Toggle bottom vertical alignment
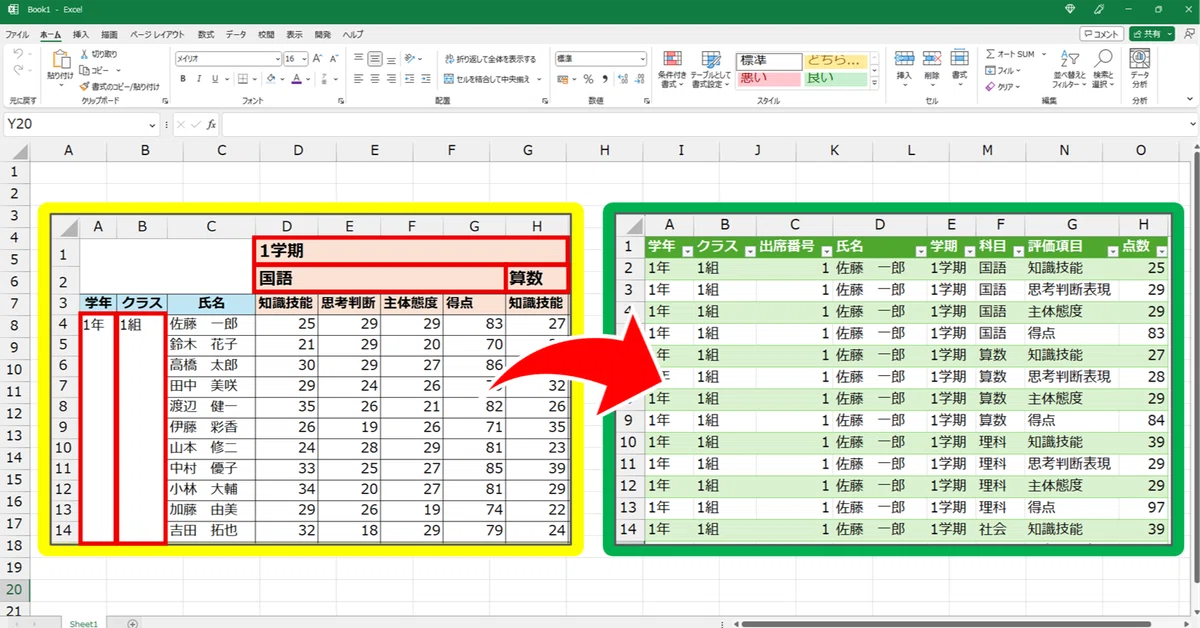 391,59
